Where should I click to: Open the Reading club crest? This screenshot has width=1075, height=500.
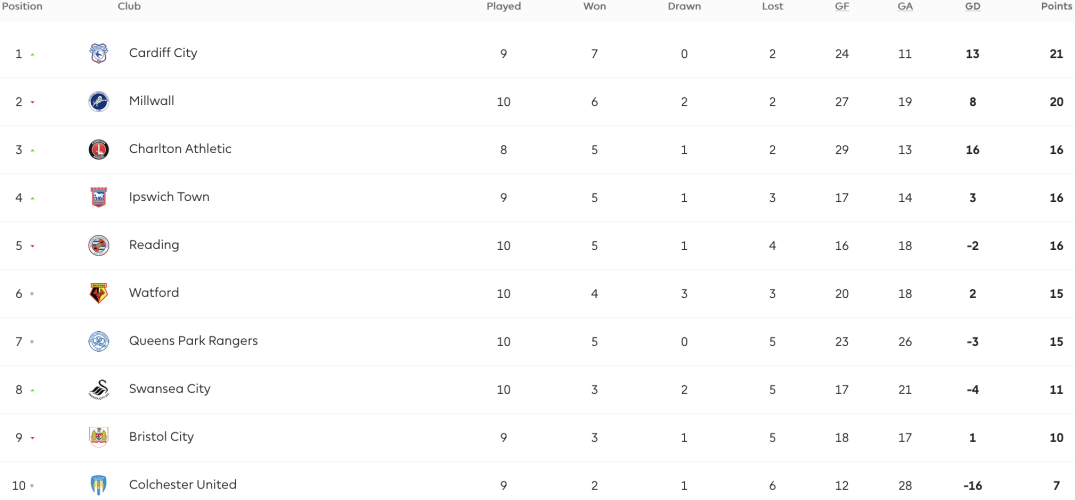[99, 246]
